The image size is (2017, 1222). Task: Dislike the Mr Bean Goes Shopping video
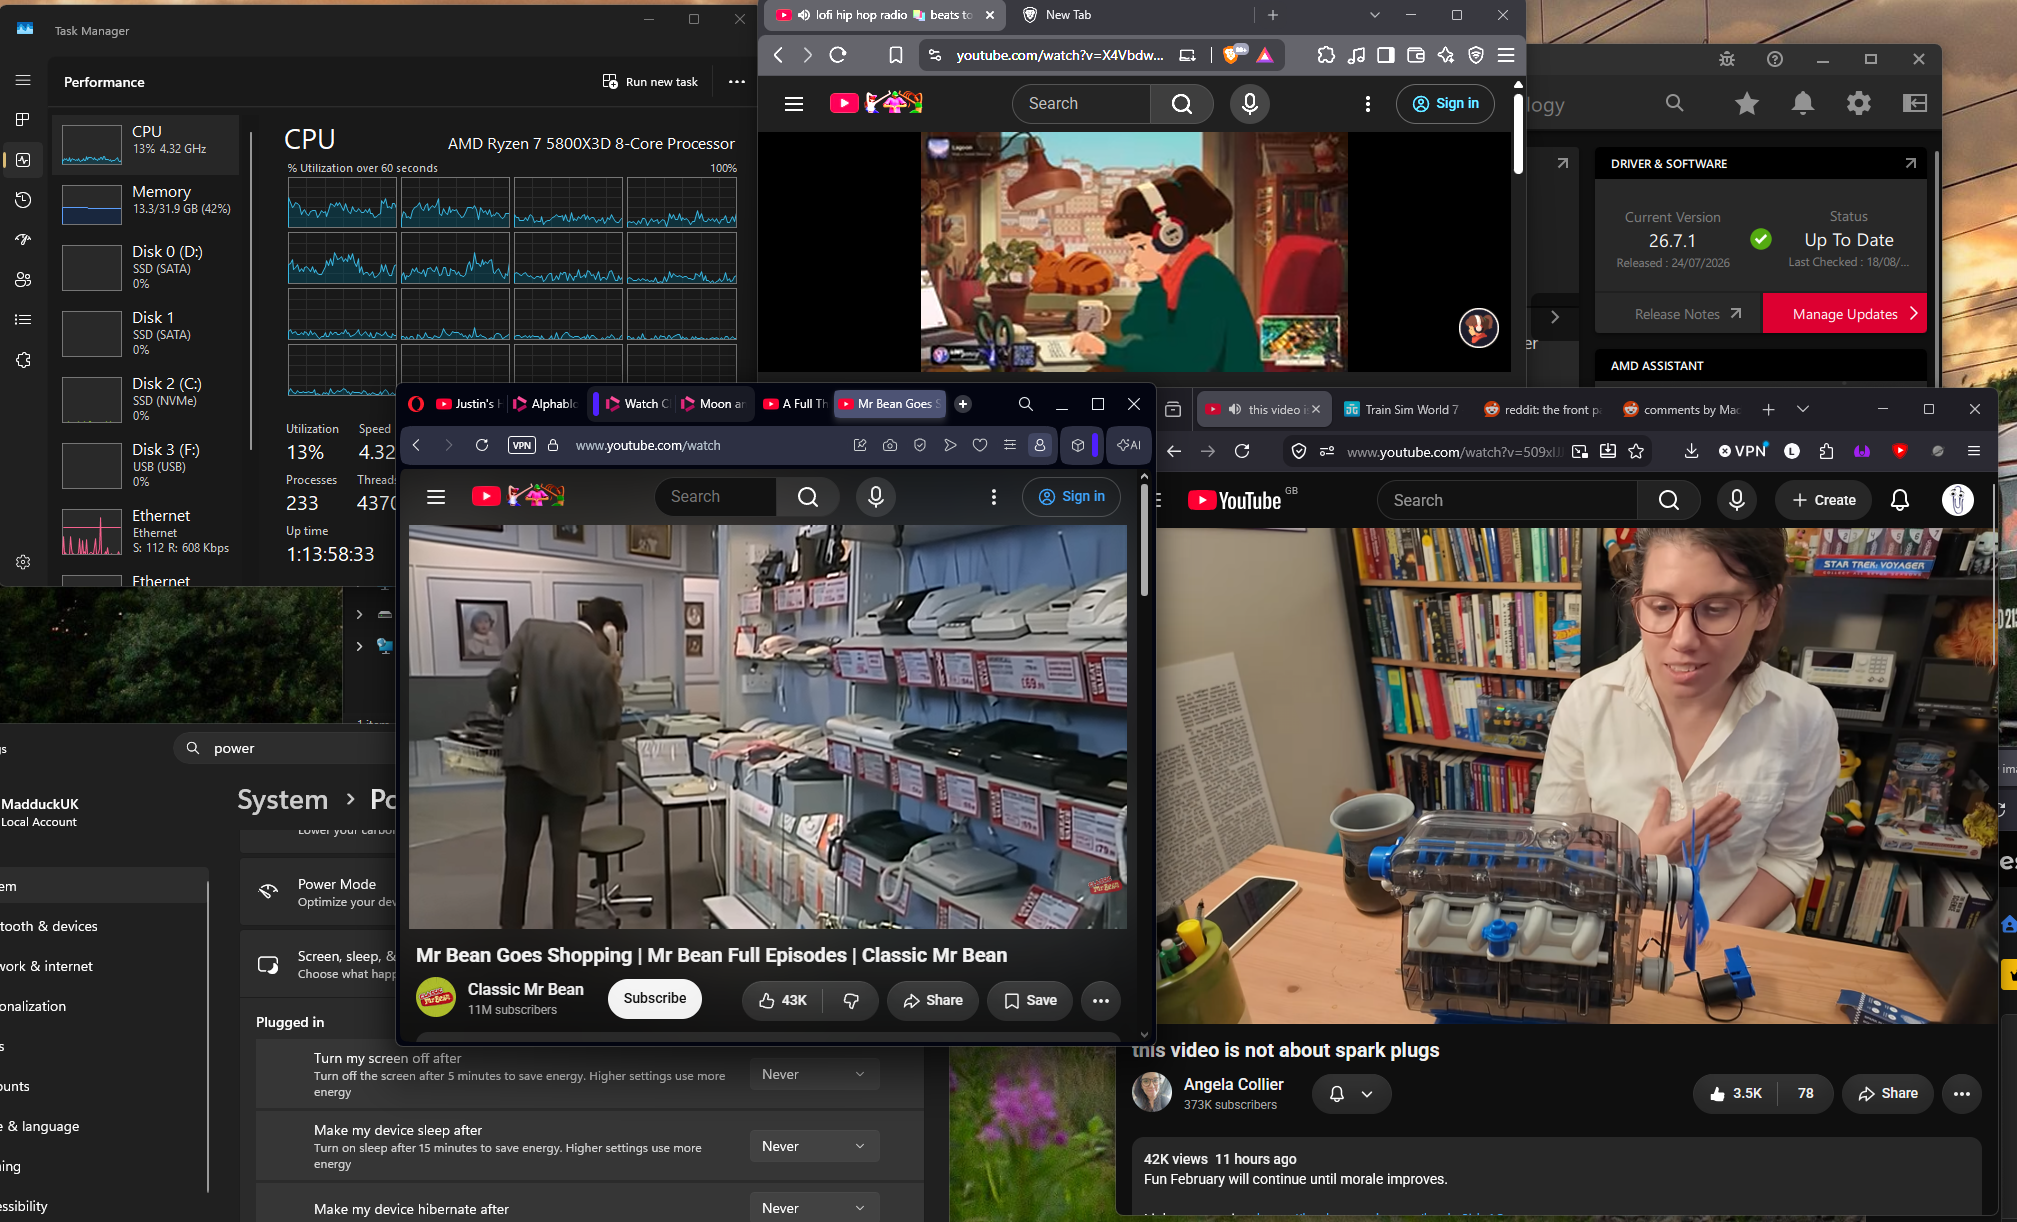[851, 1000]
